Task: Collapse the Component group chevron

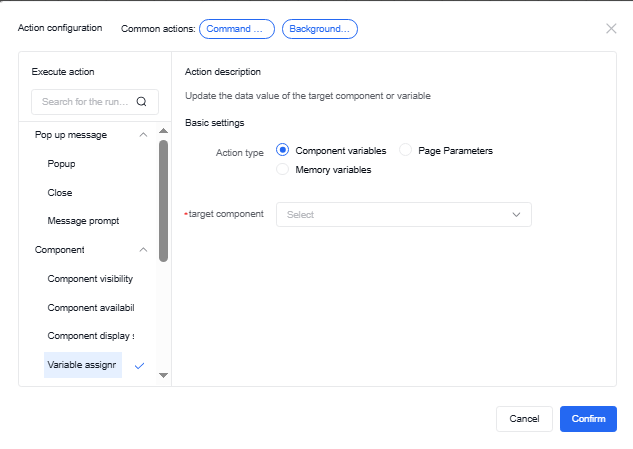Action: (143, 250)
